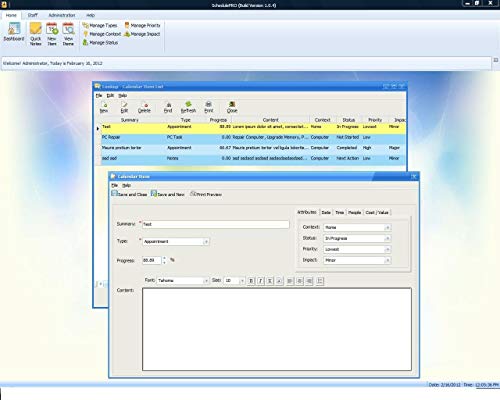Image resolution: width=500 pixels, height=400 pixels.
Task: Open the Type dropdown showing Appointment
Action: pos(206,242)
